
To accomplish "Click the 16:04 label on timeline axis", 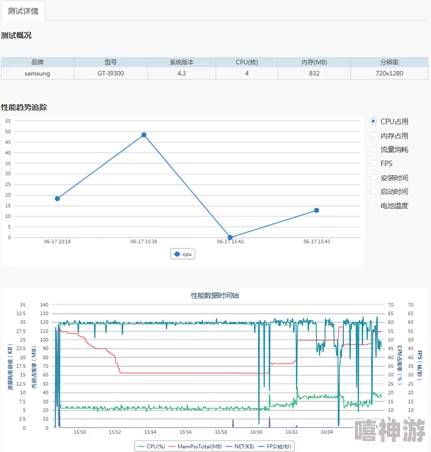I will tap(327, 432).
